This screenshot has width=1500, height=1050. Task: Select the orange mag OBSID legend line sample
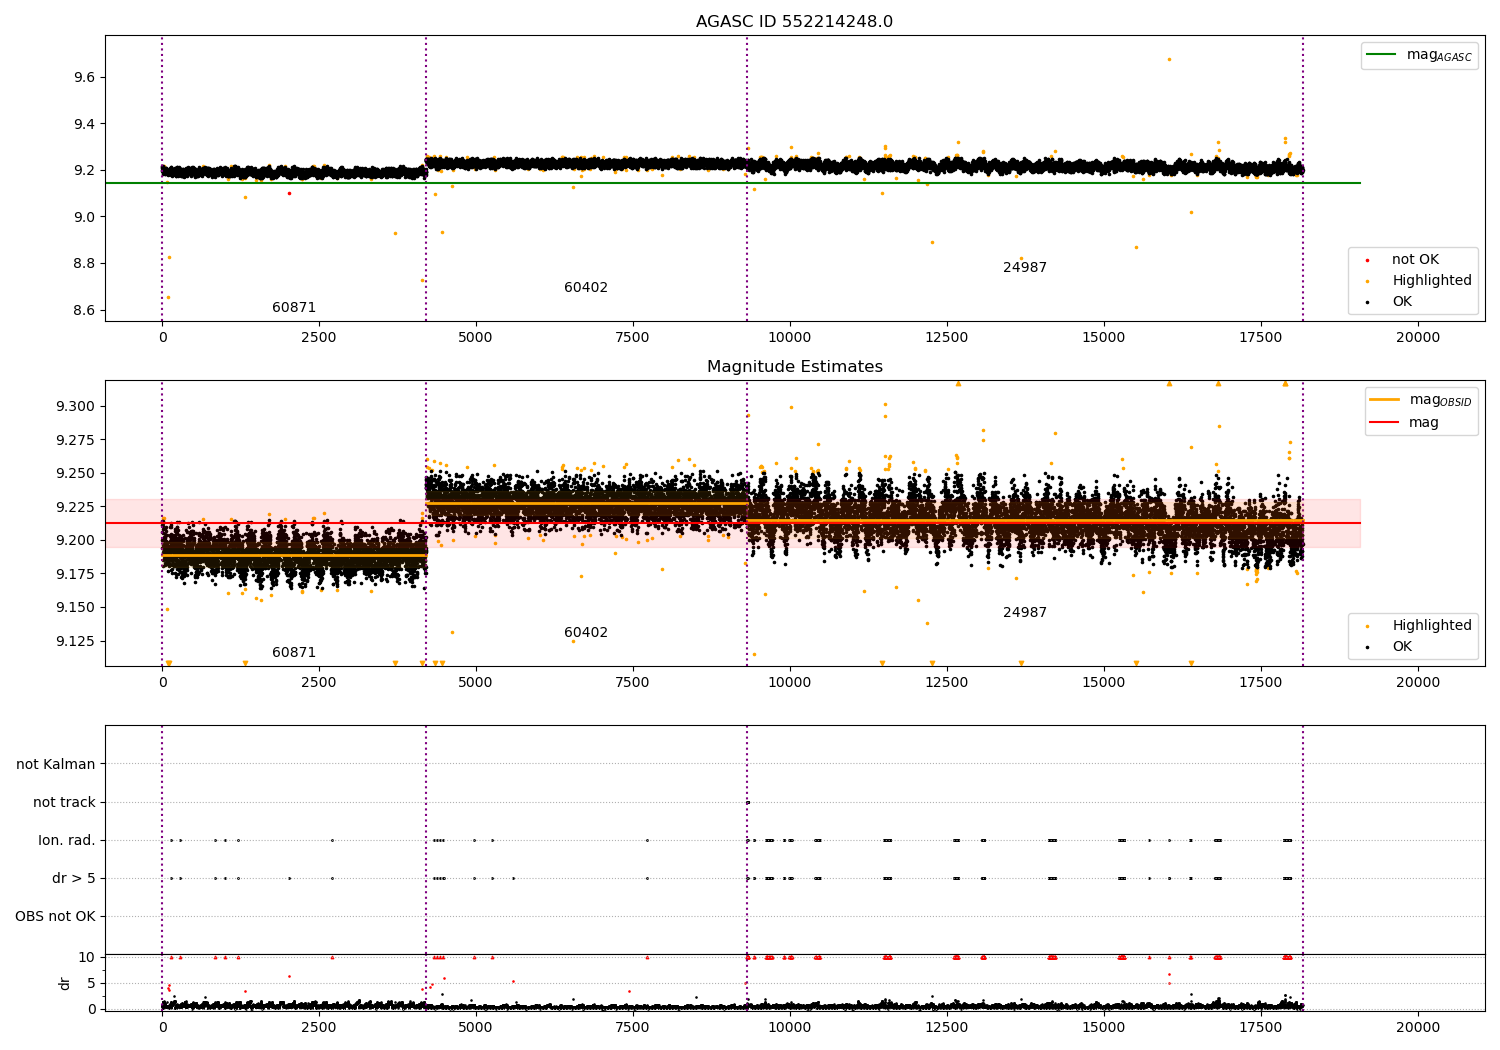point(1385,400)
